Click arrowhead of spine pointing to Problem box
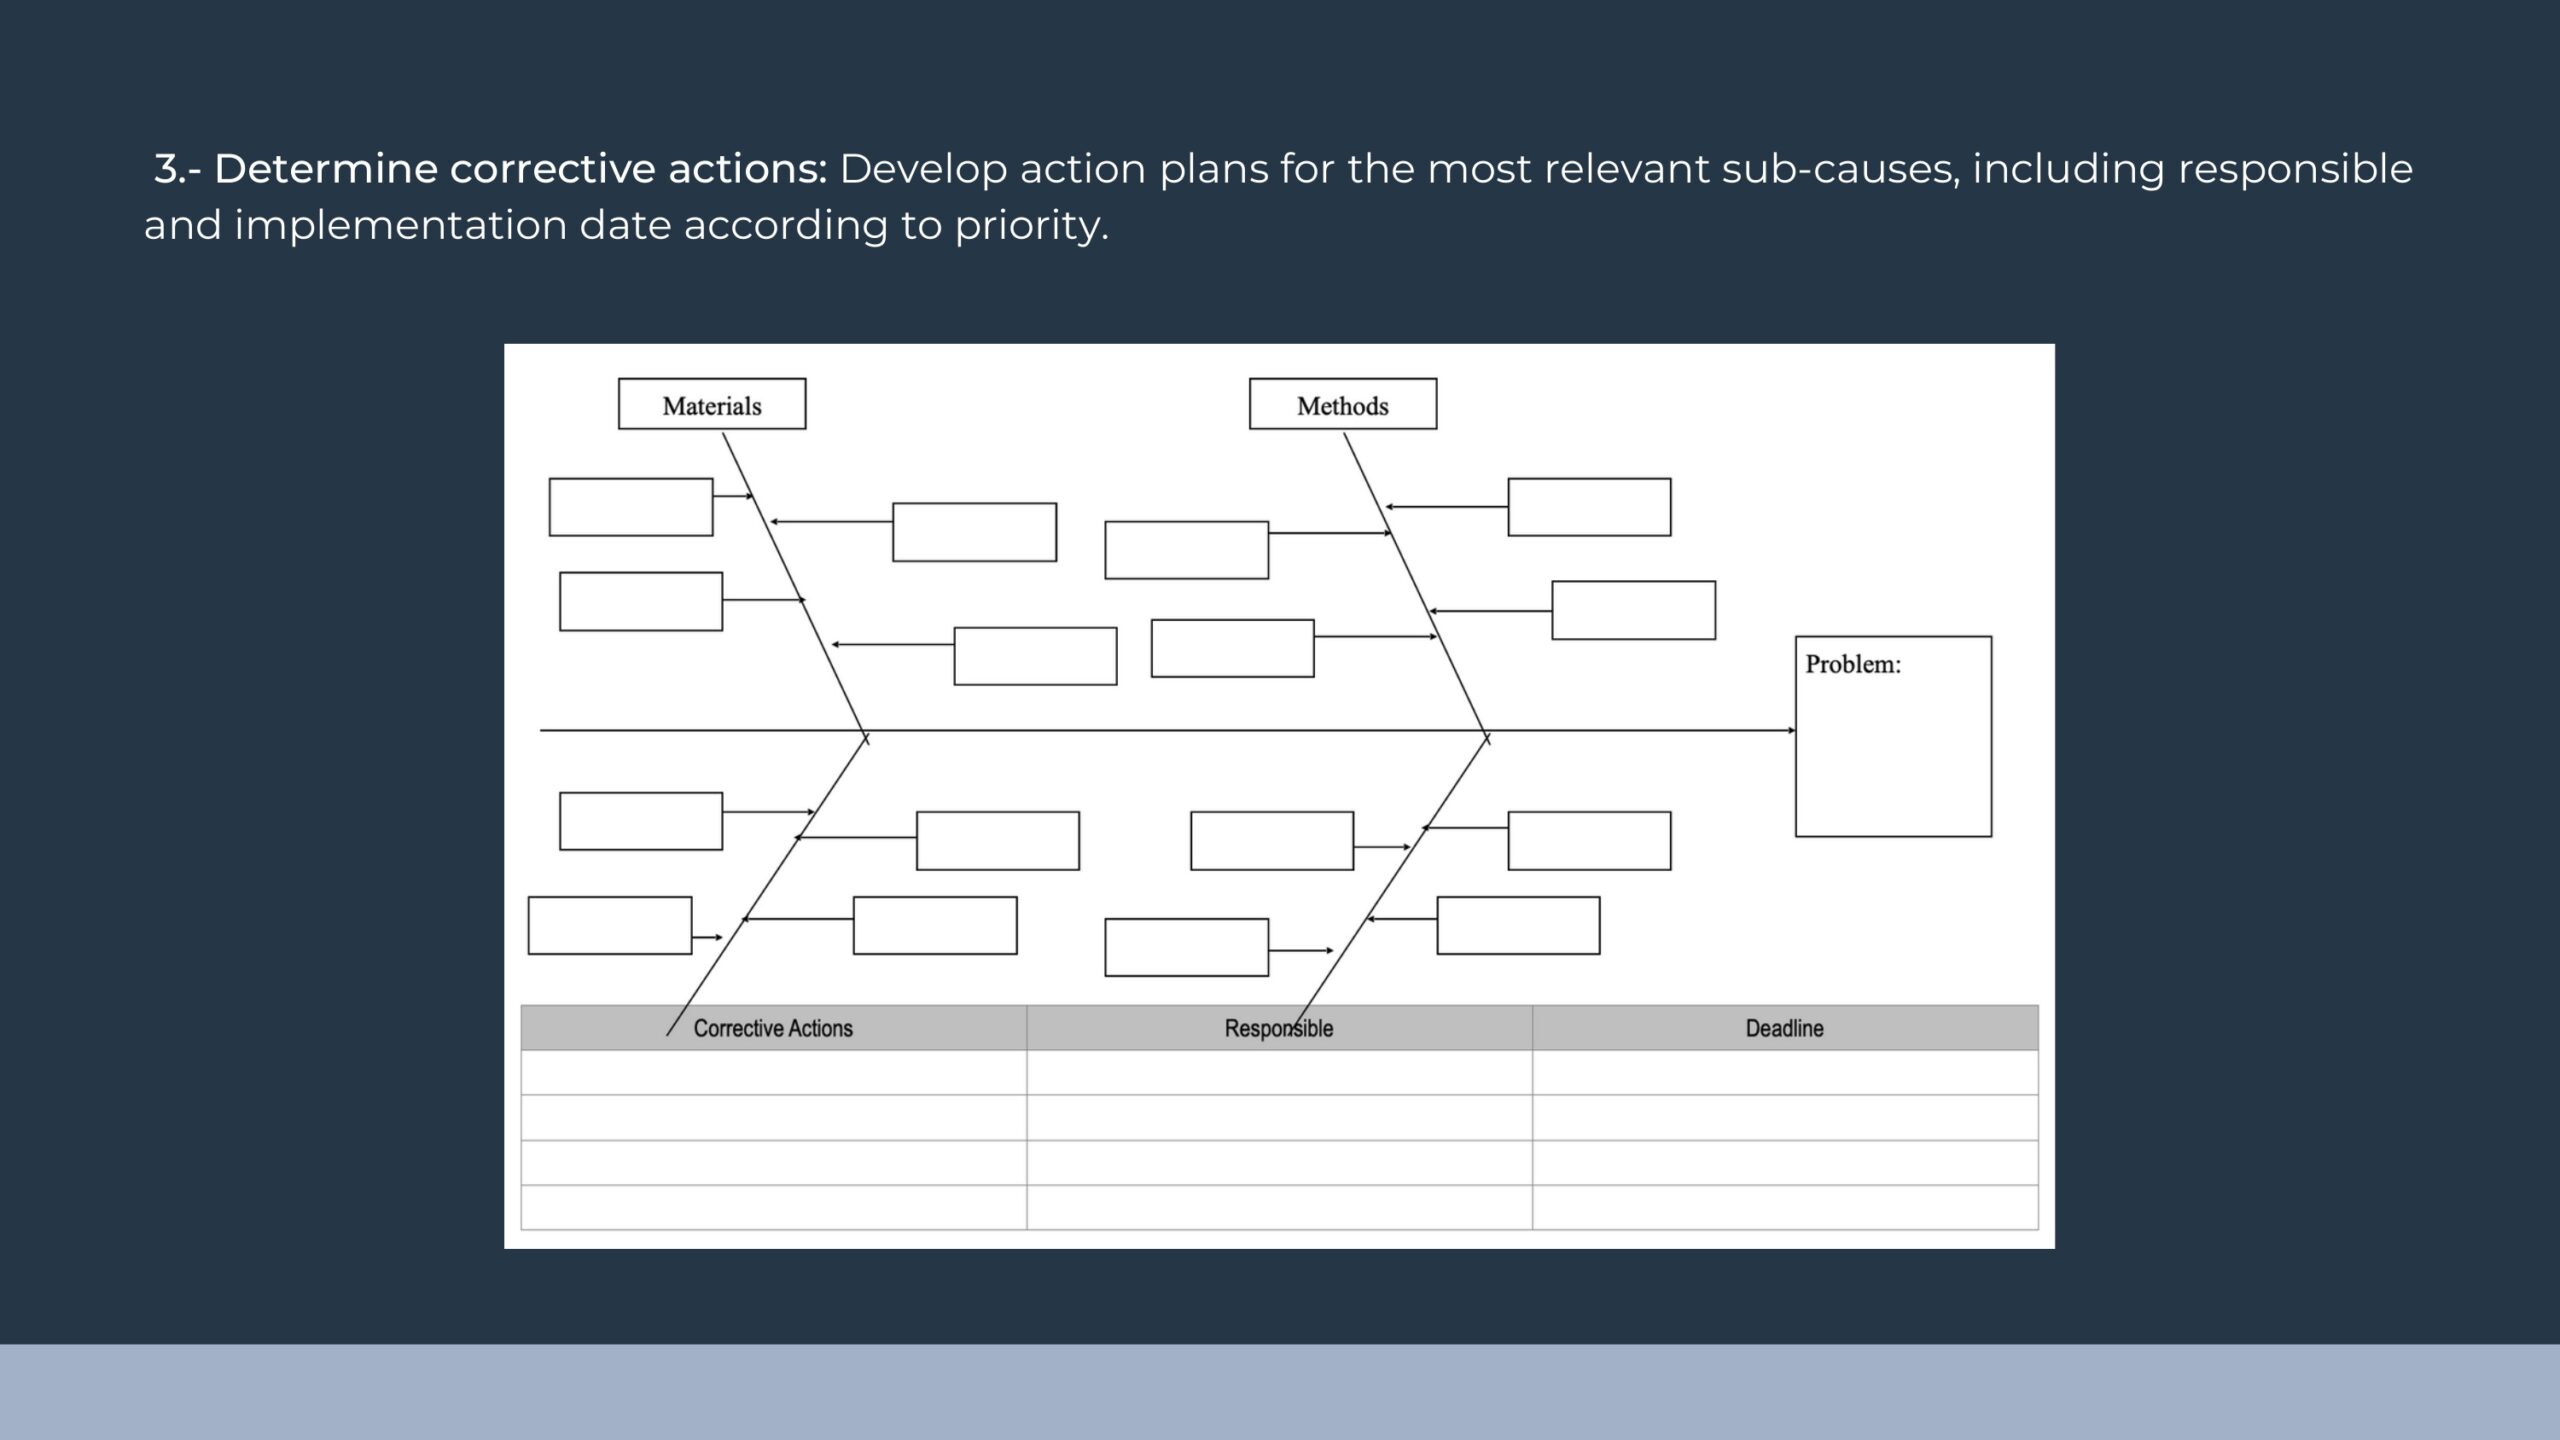The height and width of the screenshot is (1440, 2560). [1791, 731]
